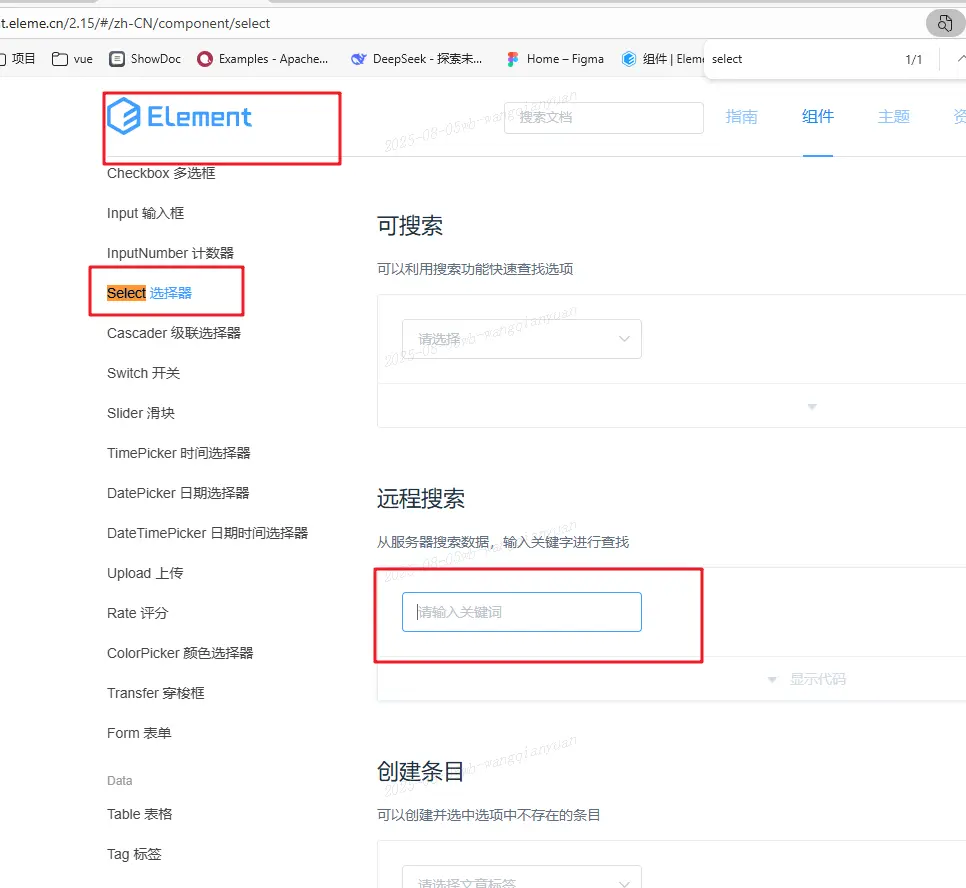Viewport: 966px width, 888px height.
Task: Go to Table 表格 page
Action: pyautogui.click(x=139, y=815)
